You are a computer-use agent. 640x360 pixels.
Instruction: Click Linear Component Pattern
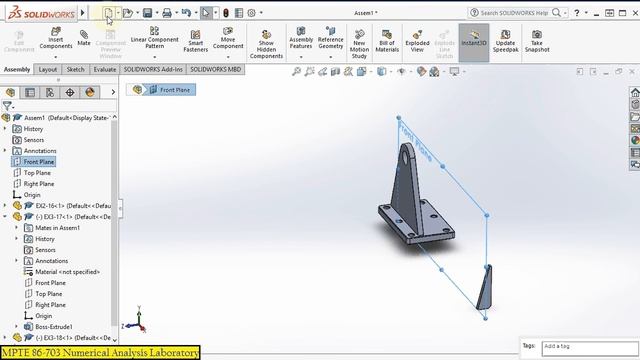(x=154, y=38)
